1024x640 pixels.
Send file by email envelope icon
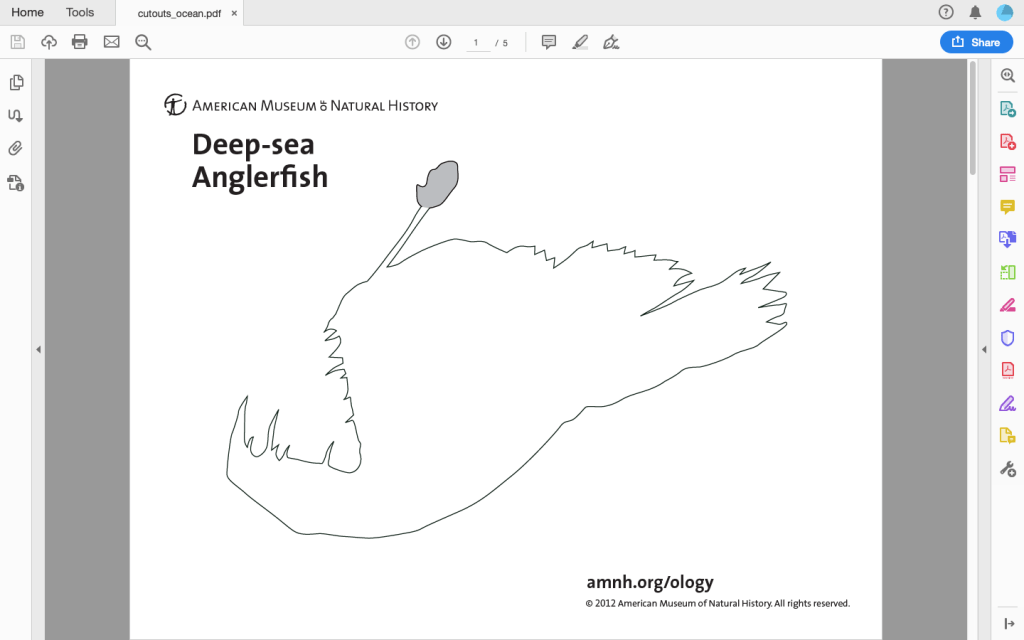pos(111,42)
